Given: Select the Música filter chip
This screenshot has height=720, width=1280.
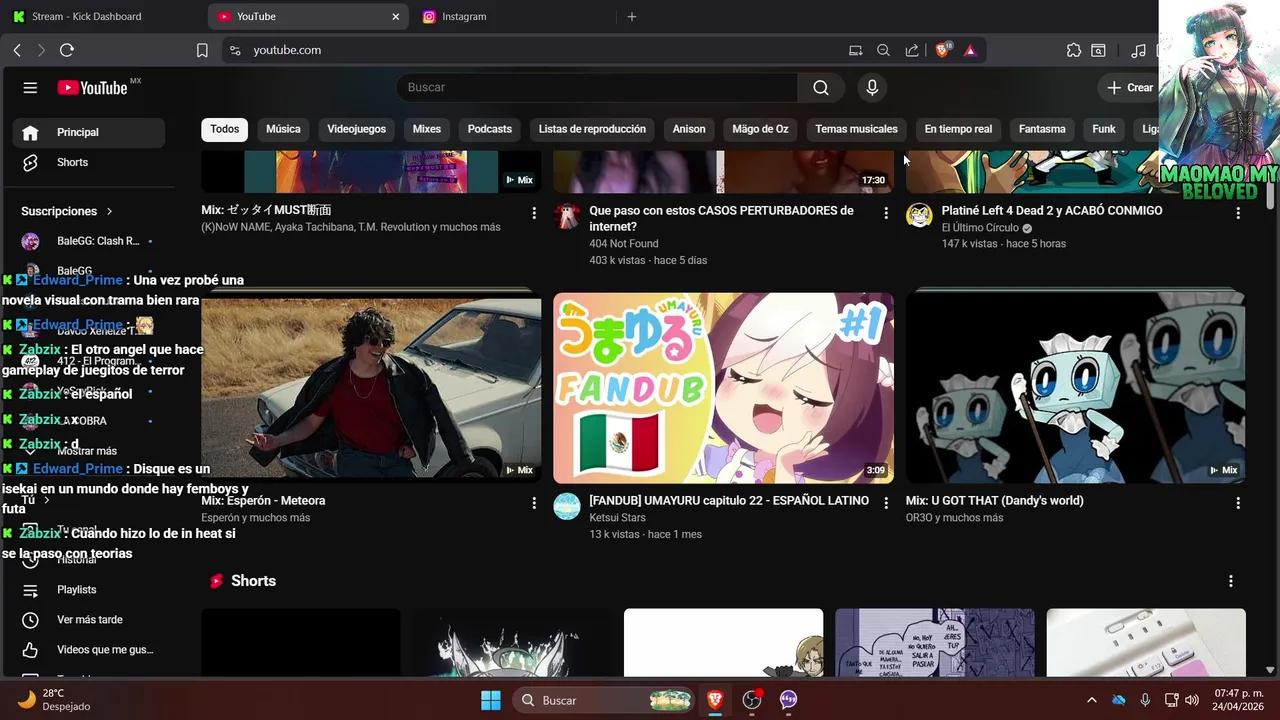Looking at the screenshot, I should 283,129.
